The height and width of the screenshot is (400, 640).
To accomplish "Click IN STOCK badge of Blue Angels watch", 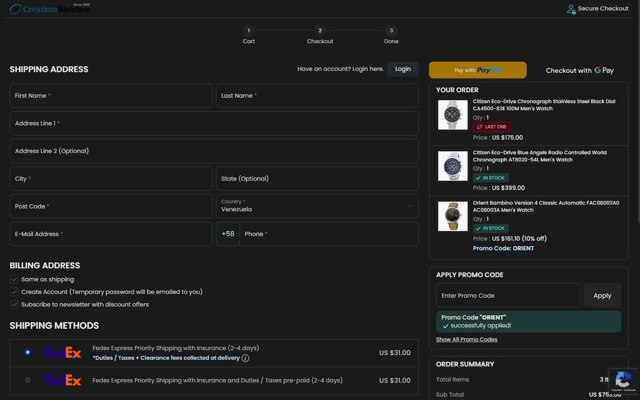I will (490, 178).
